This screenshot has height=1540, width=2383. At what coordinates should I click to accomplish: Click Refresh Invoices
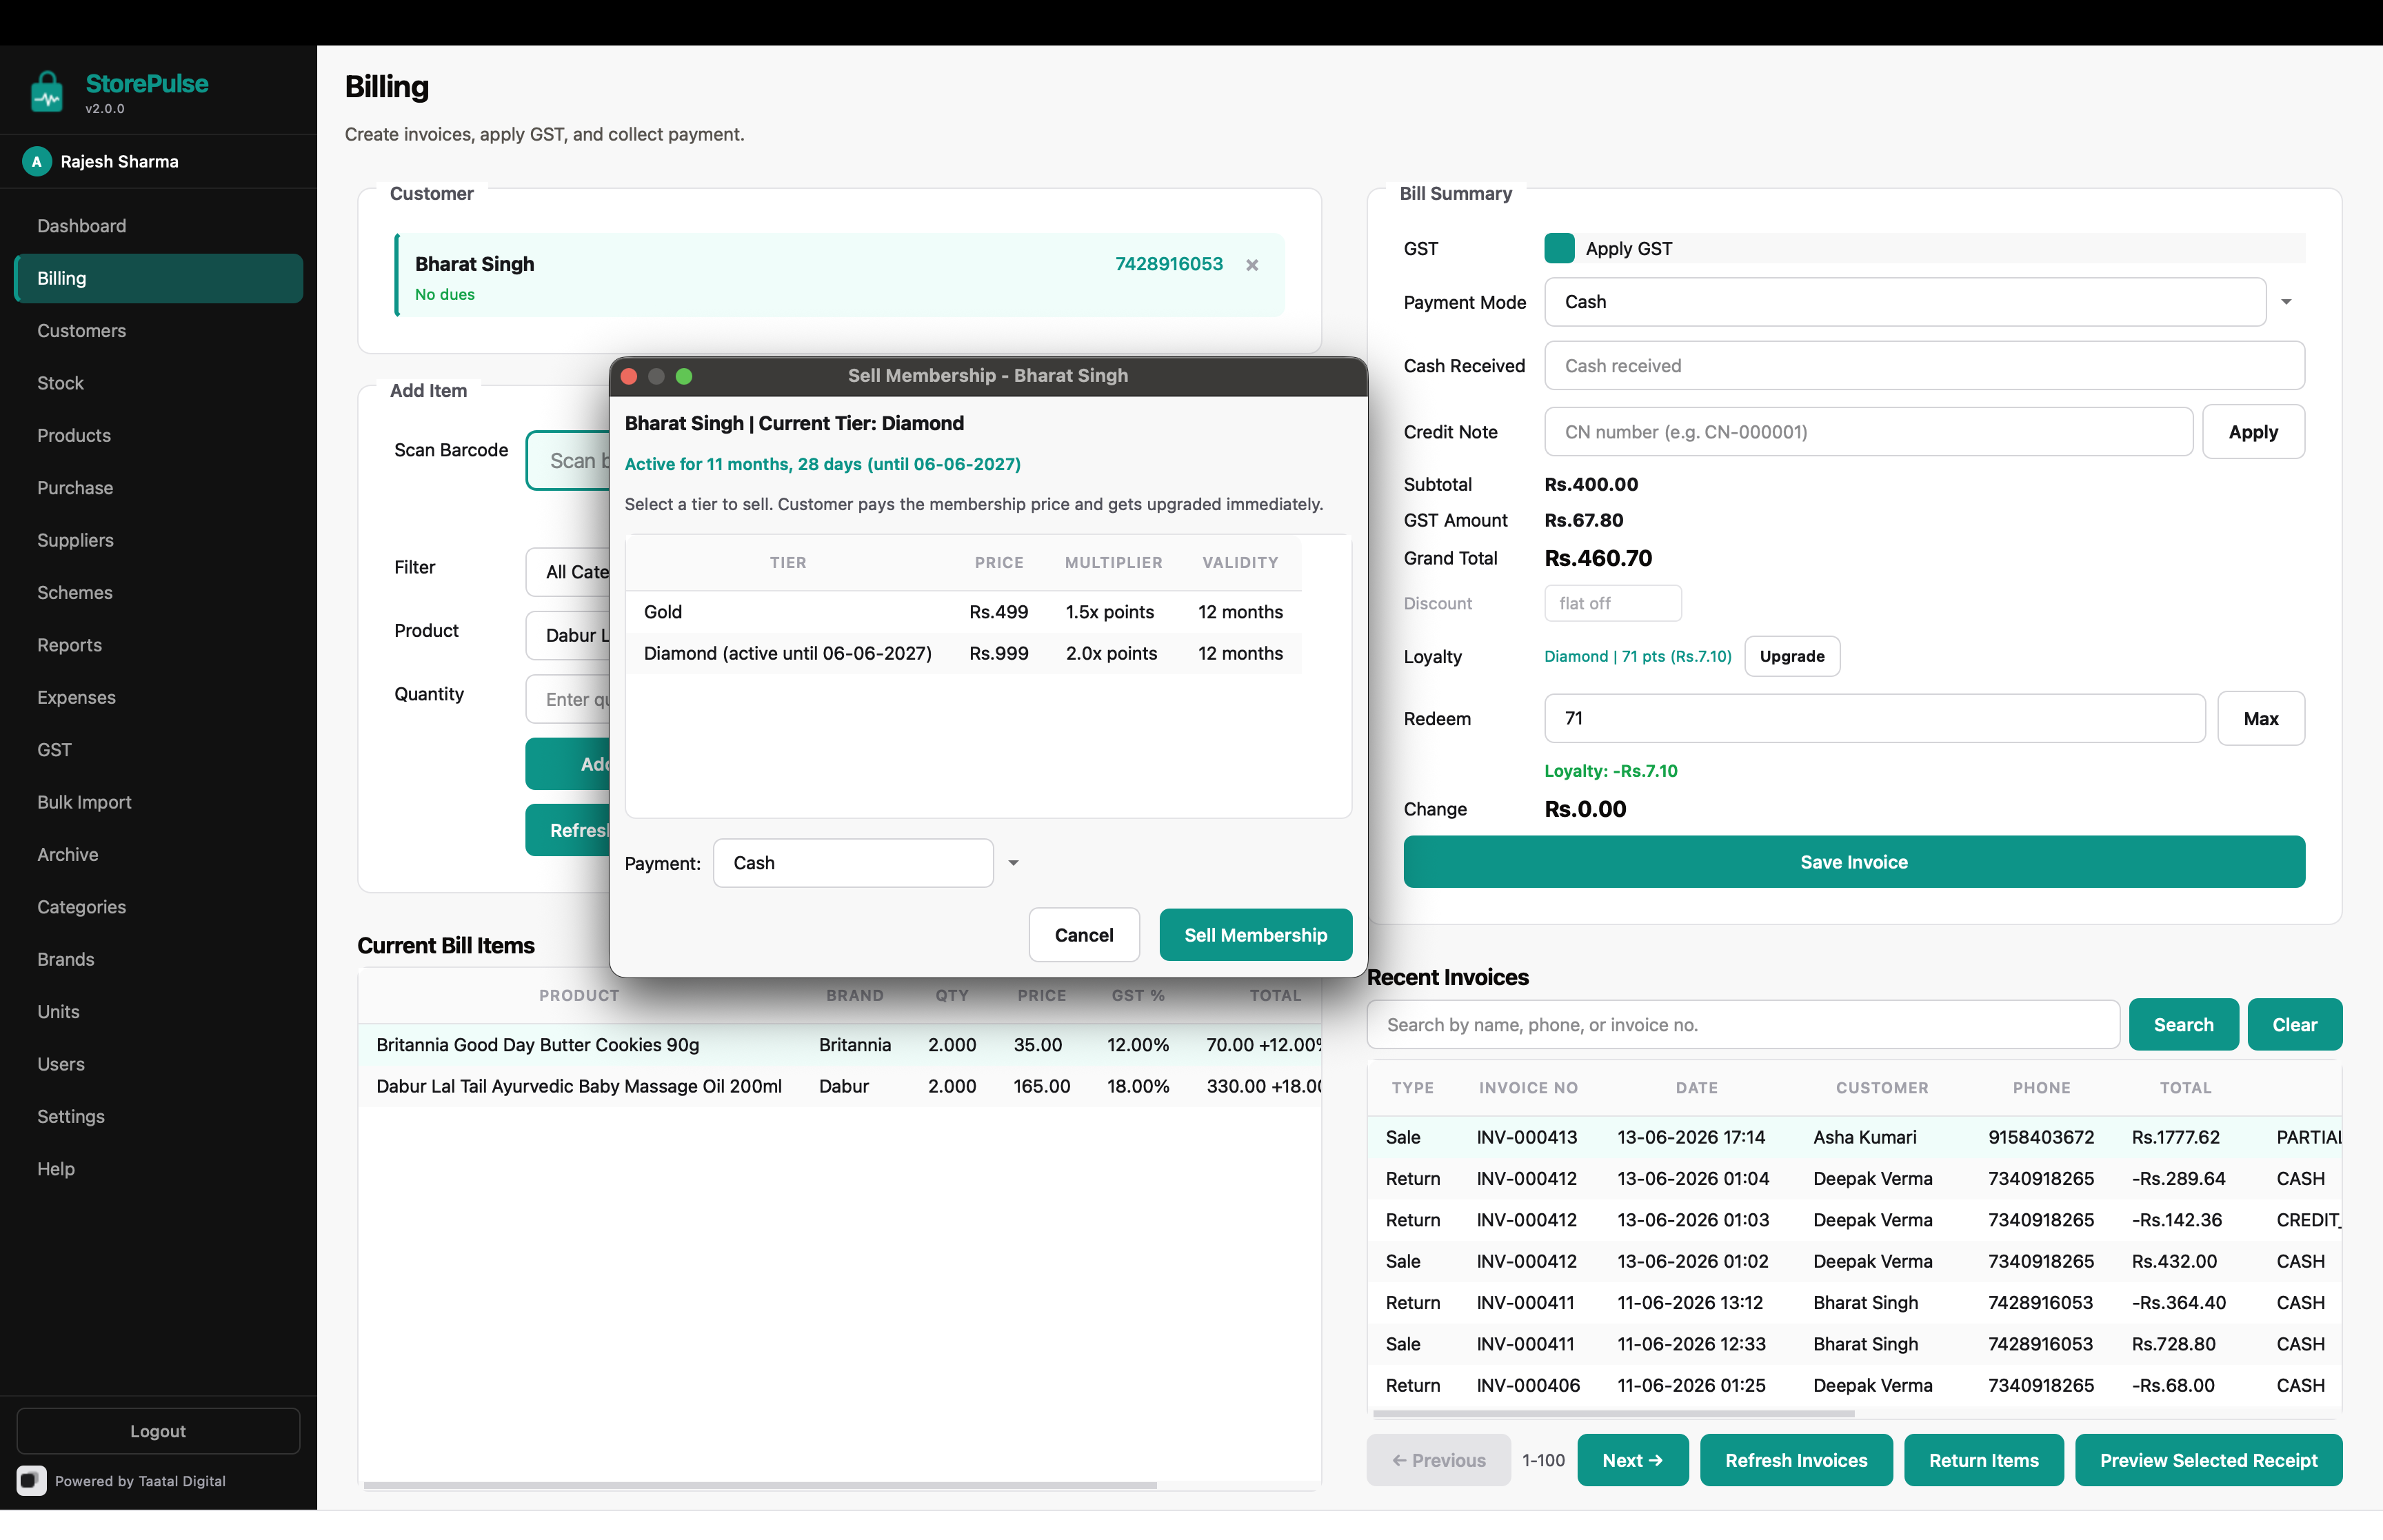[1796, 1460]
